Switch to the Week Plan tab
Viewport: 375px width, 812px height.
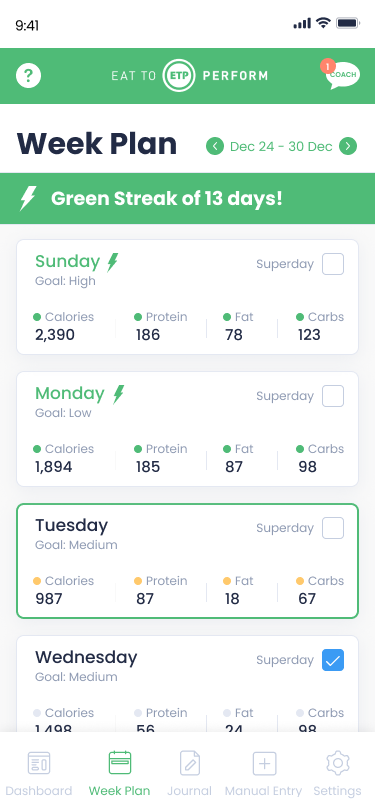[x=120, y=774]
